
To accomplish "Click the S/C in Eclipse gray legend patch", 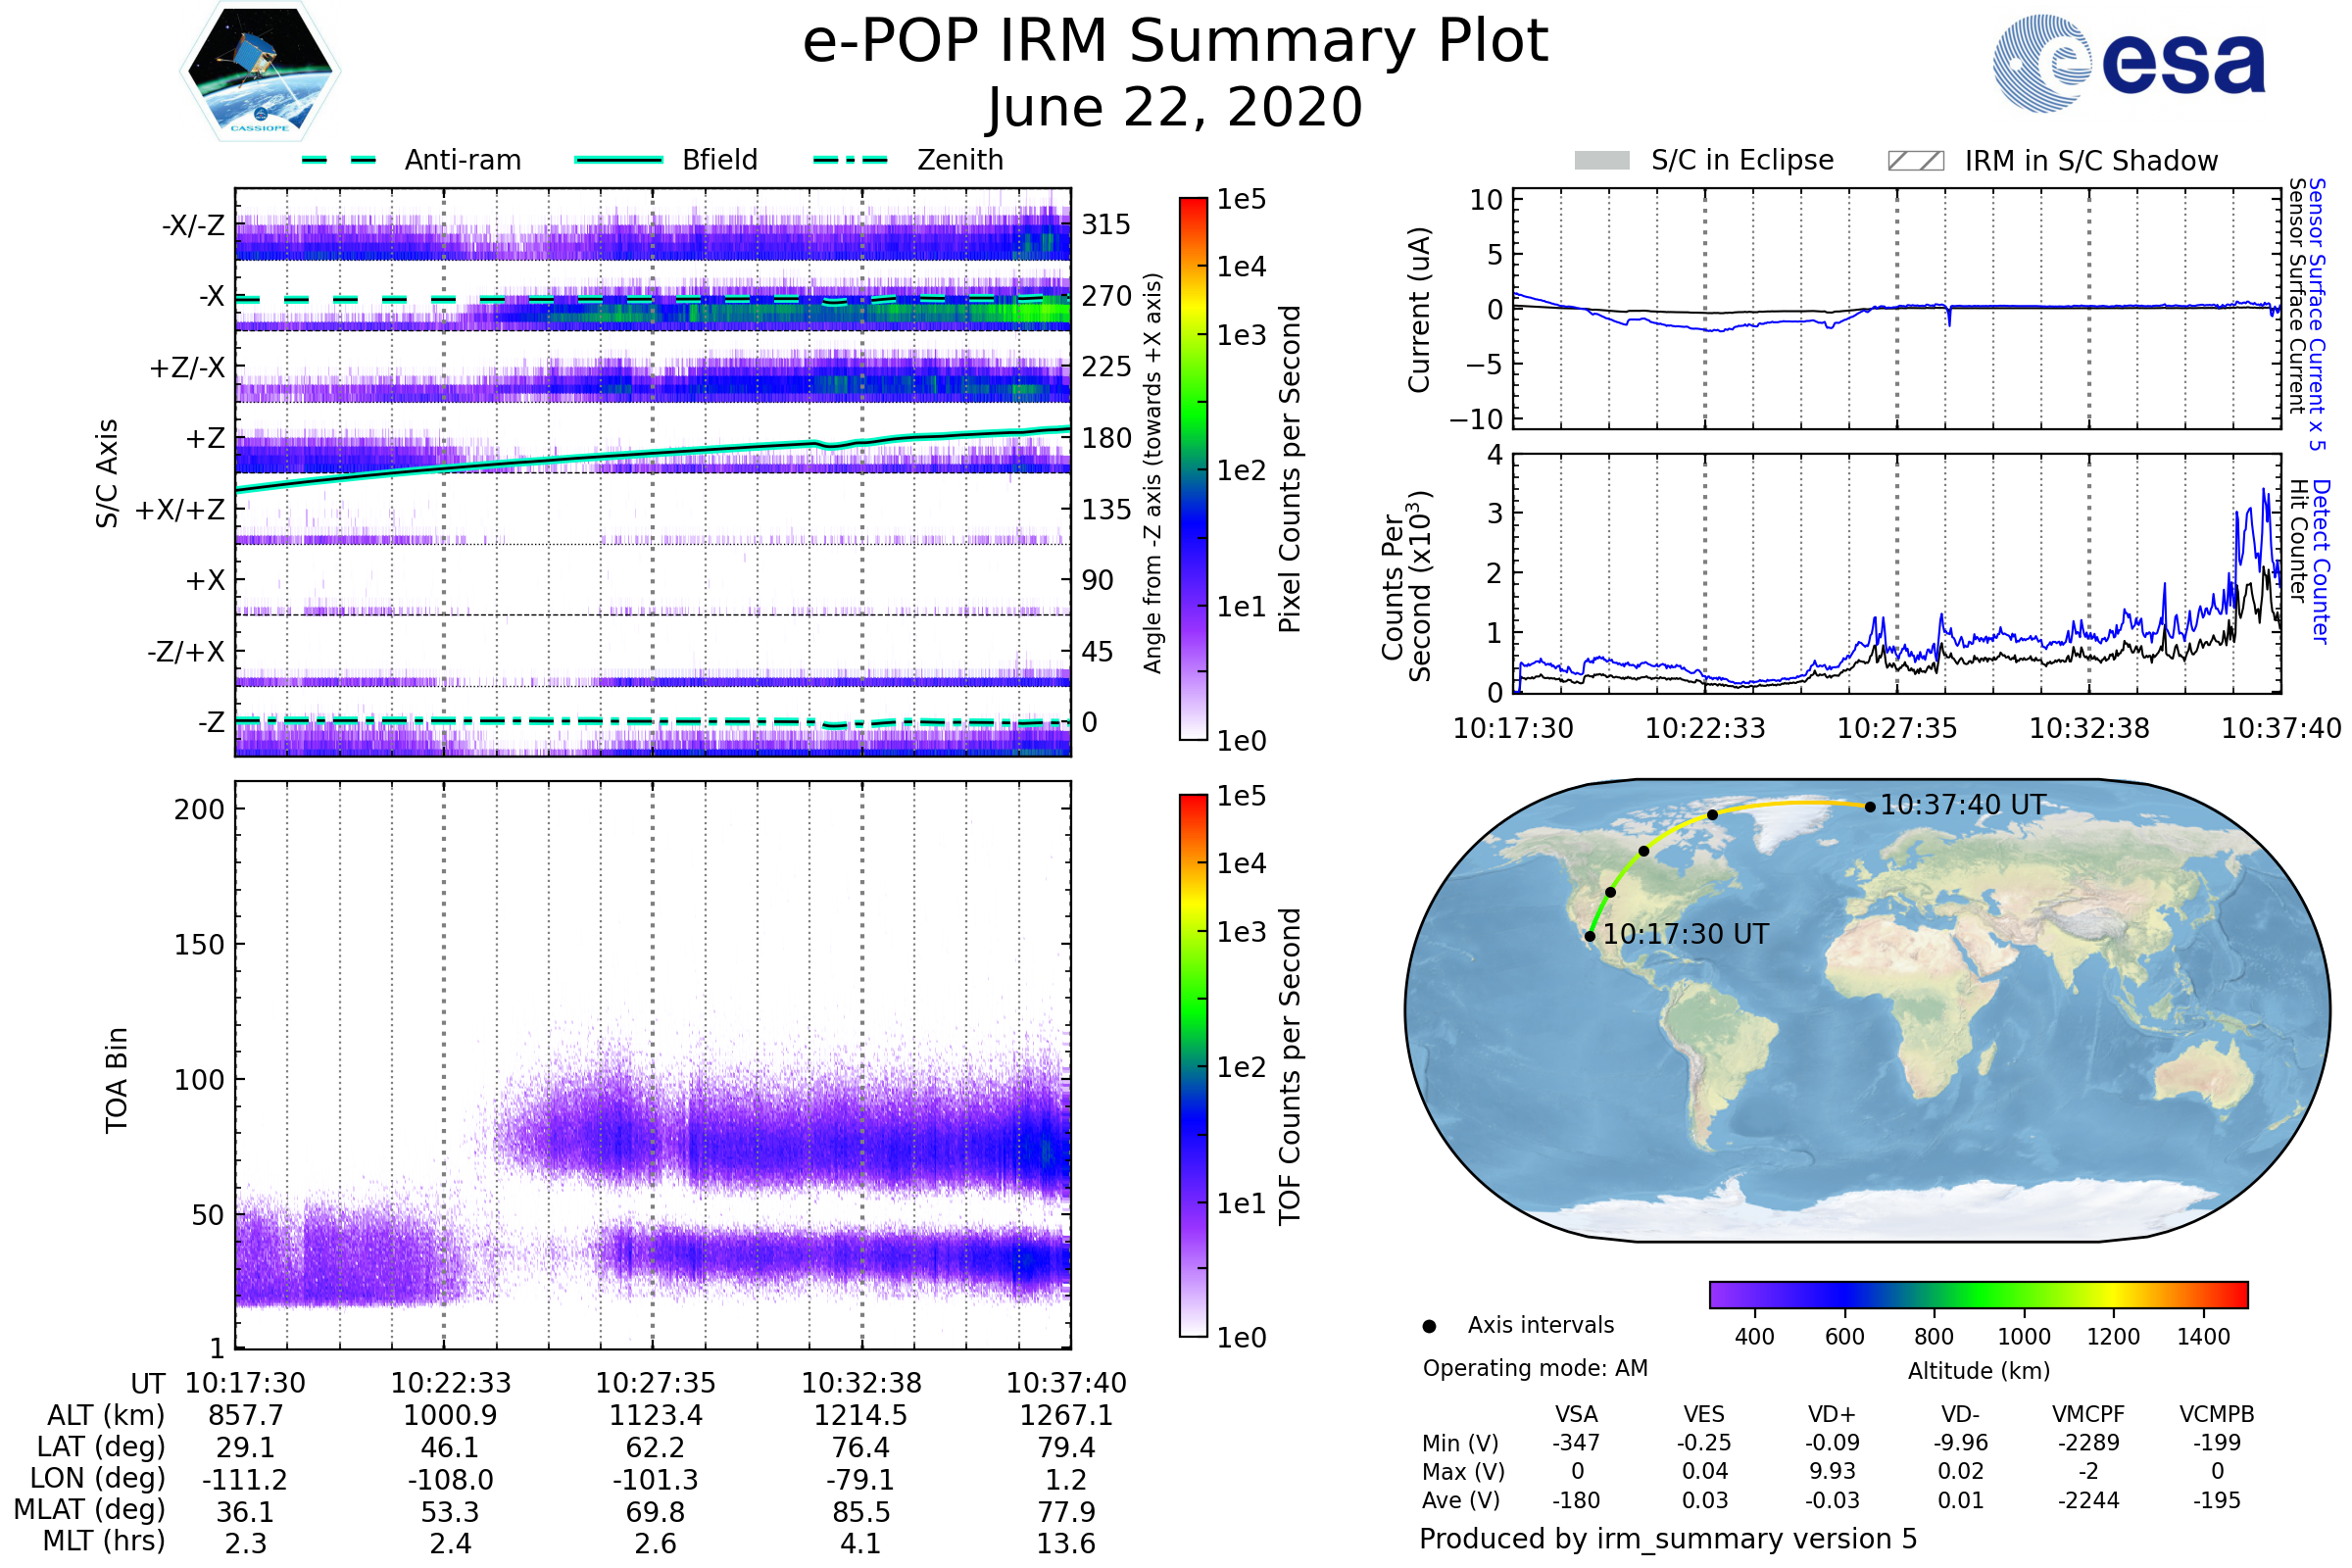I will click(1601, 161).
